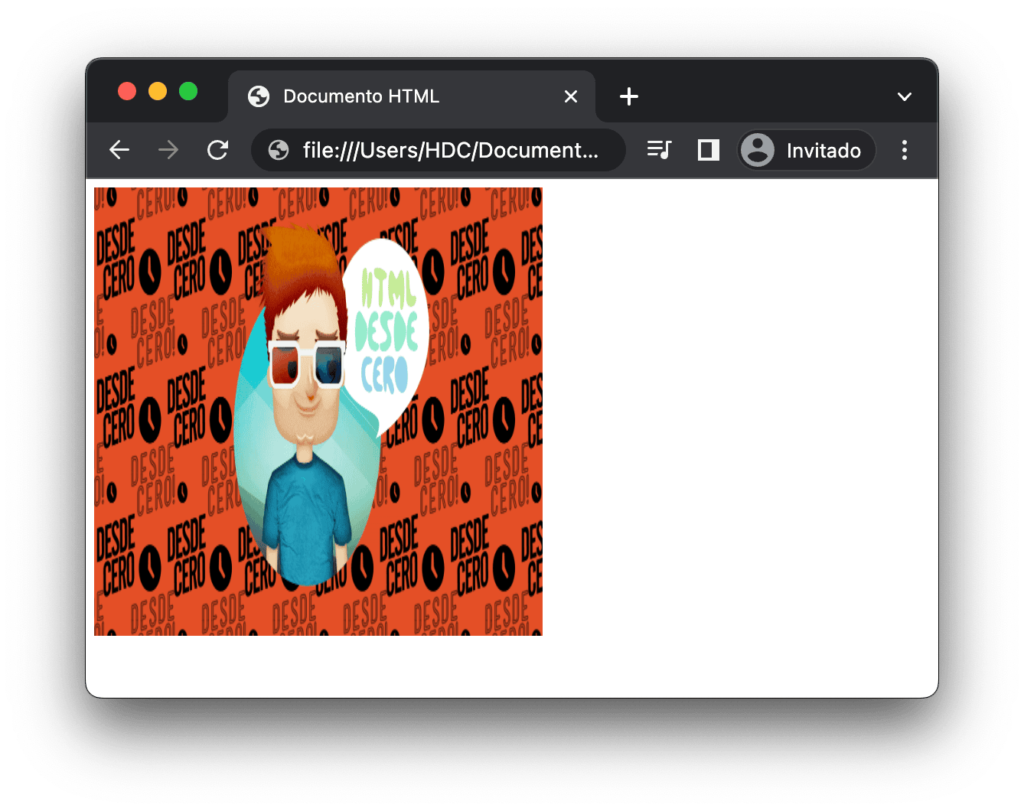Click the character's blue t-shirt

(x=307, y=510)
